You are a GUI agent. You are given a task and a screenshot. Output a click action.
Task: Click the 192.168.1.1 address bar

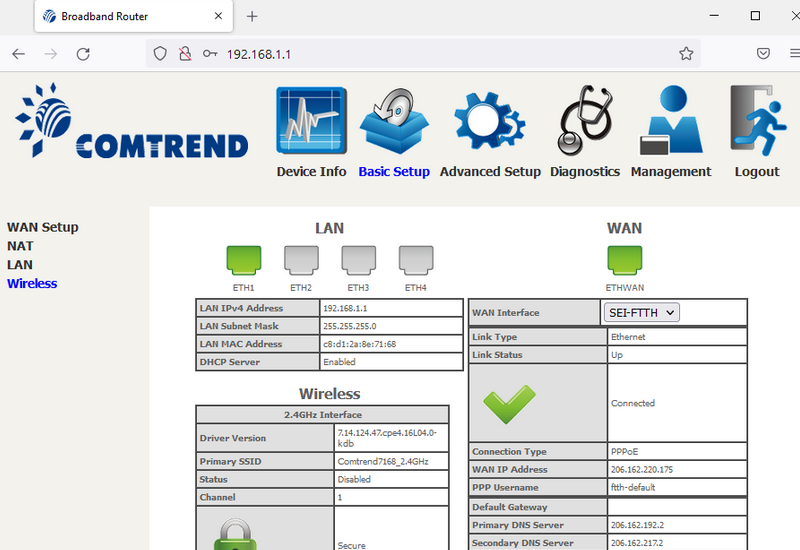[x=423, y=54]
